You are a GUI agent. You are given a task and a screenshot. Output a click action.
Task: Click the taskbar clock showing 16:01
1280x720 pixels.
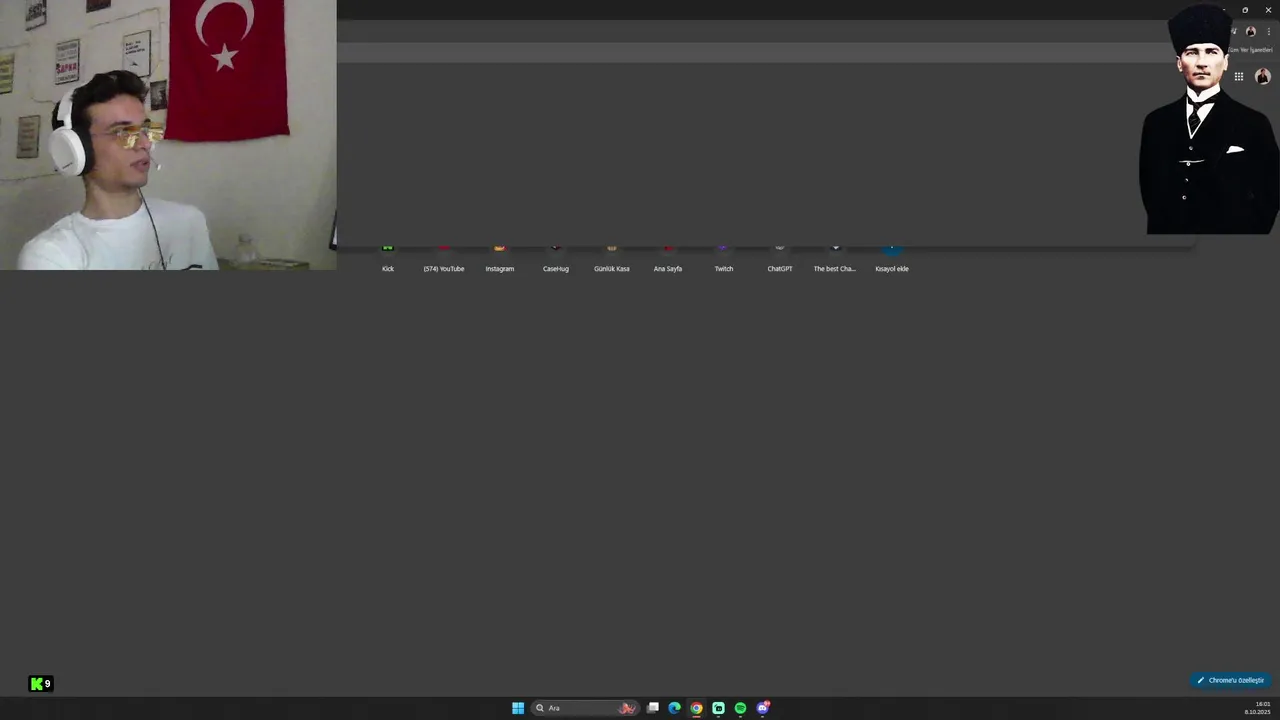pos(1257,708)
